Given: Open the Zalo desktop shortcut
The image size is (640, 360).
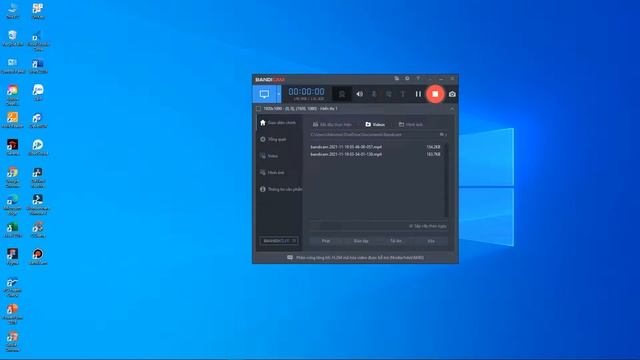Looking at the screenshot, I should (38, 93).
